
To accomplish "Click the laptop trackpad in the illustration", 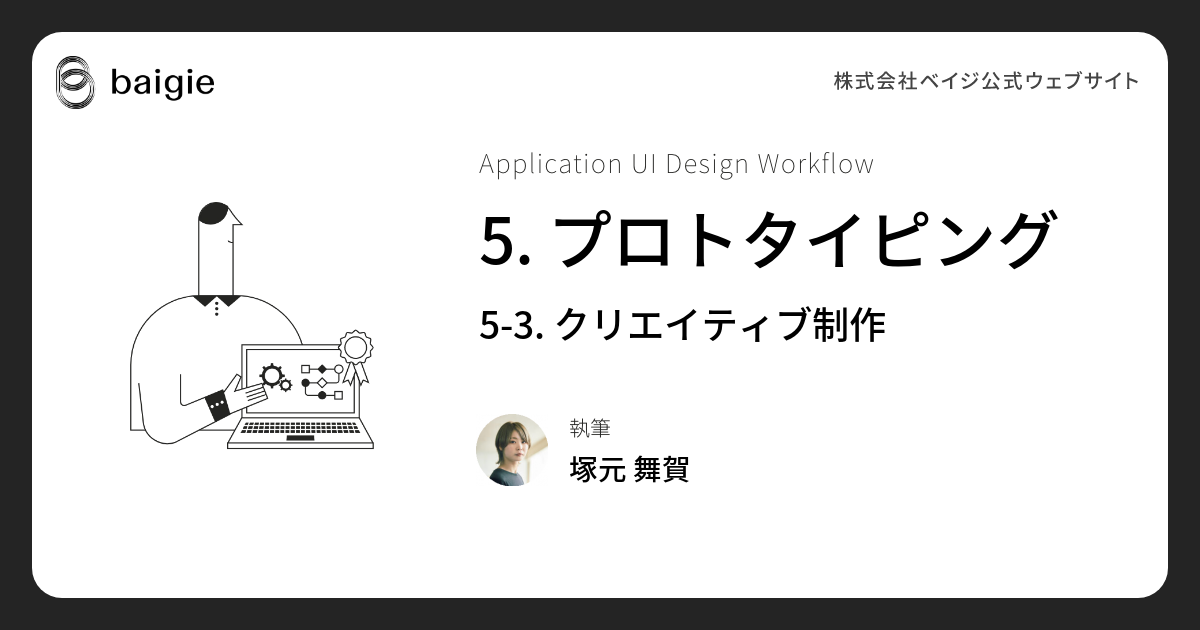I will click(299, 440).
